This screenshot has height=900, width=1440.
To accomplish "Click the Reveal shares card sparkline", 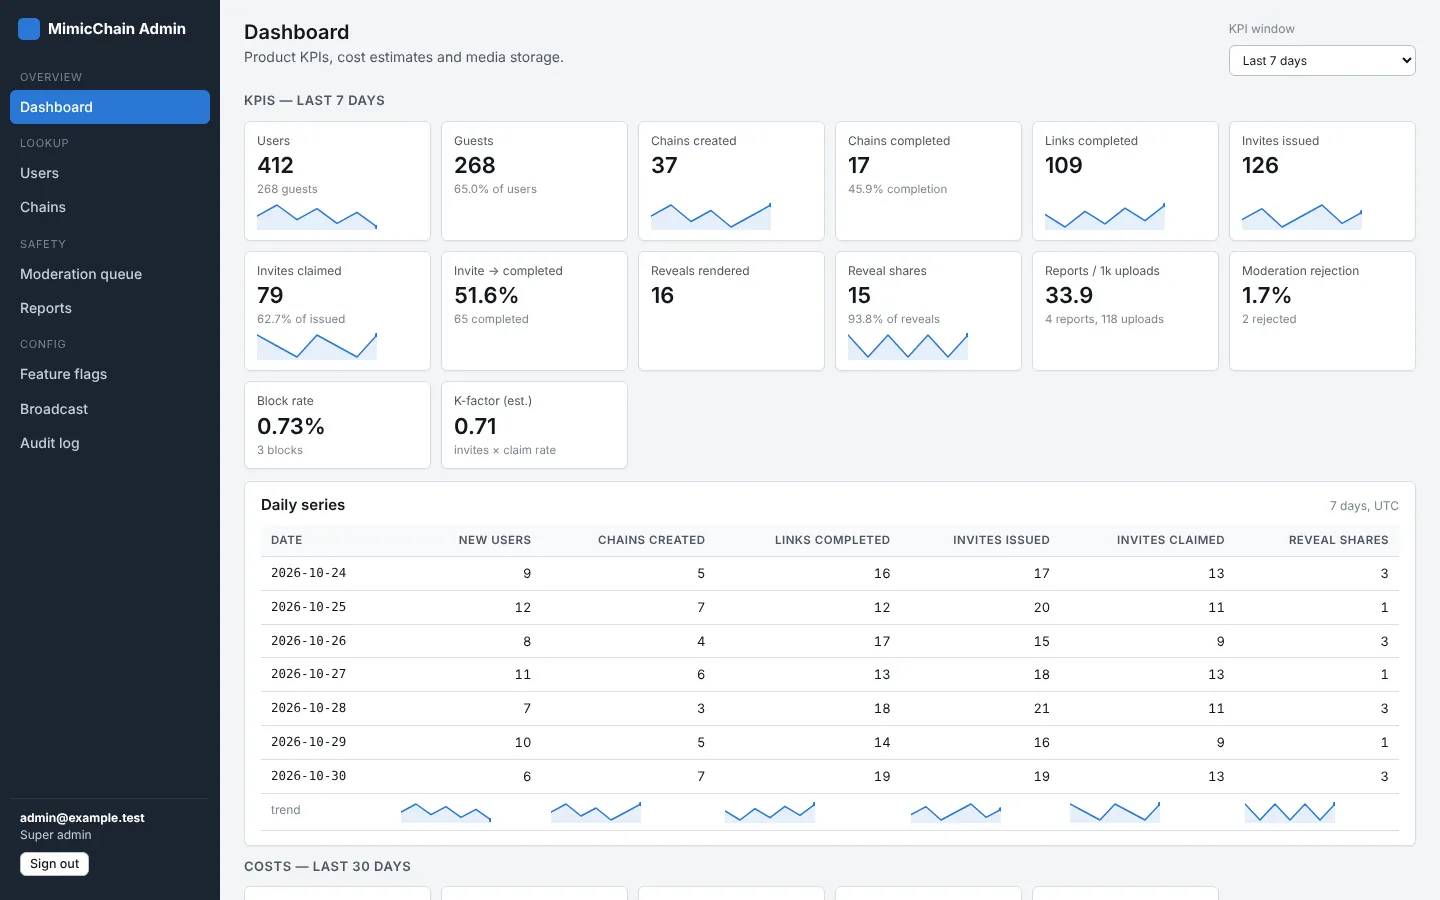I will [908, 346].
